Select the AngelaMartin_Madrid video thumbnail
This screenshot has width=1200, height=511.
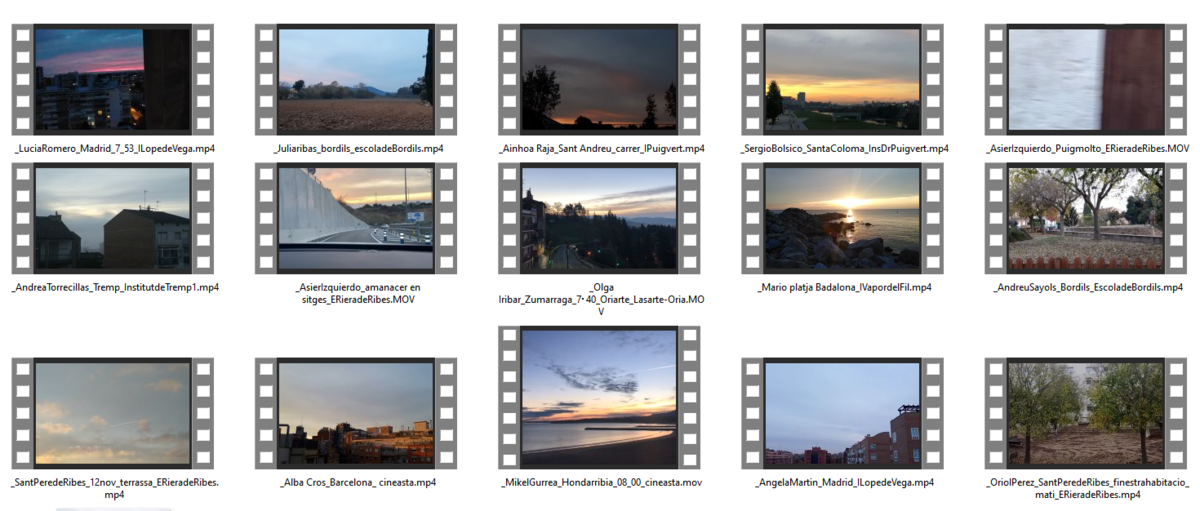tap(842, 411)
